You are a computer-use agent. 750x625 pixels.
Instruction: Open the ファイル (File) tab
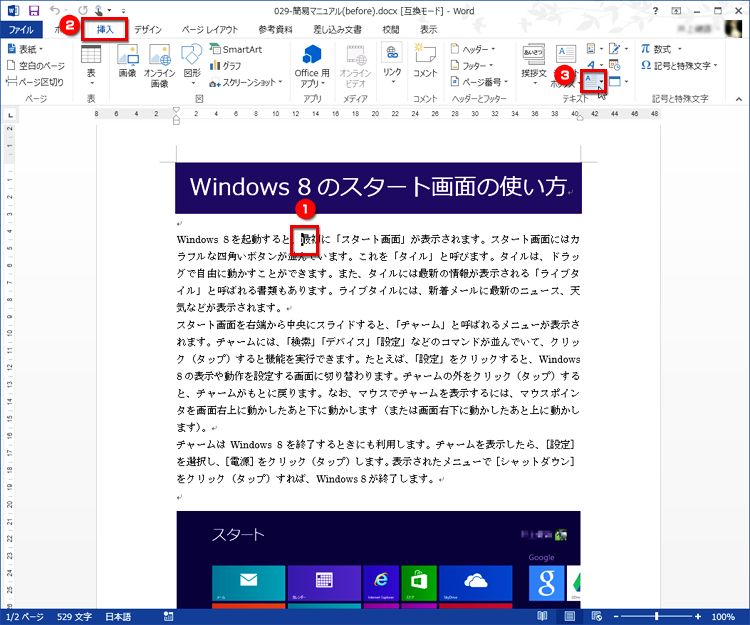pos(21,30)
